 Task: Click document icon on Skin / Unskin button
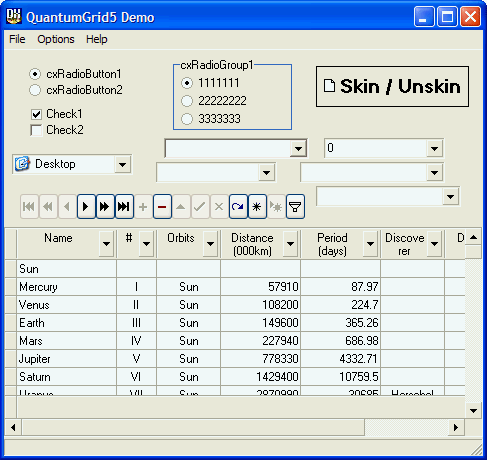pyautogui.click(x=329, y=86)
